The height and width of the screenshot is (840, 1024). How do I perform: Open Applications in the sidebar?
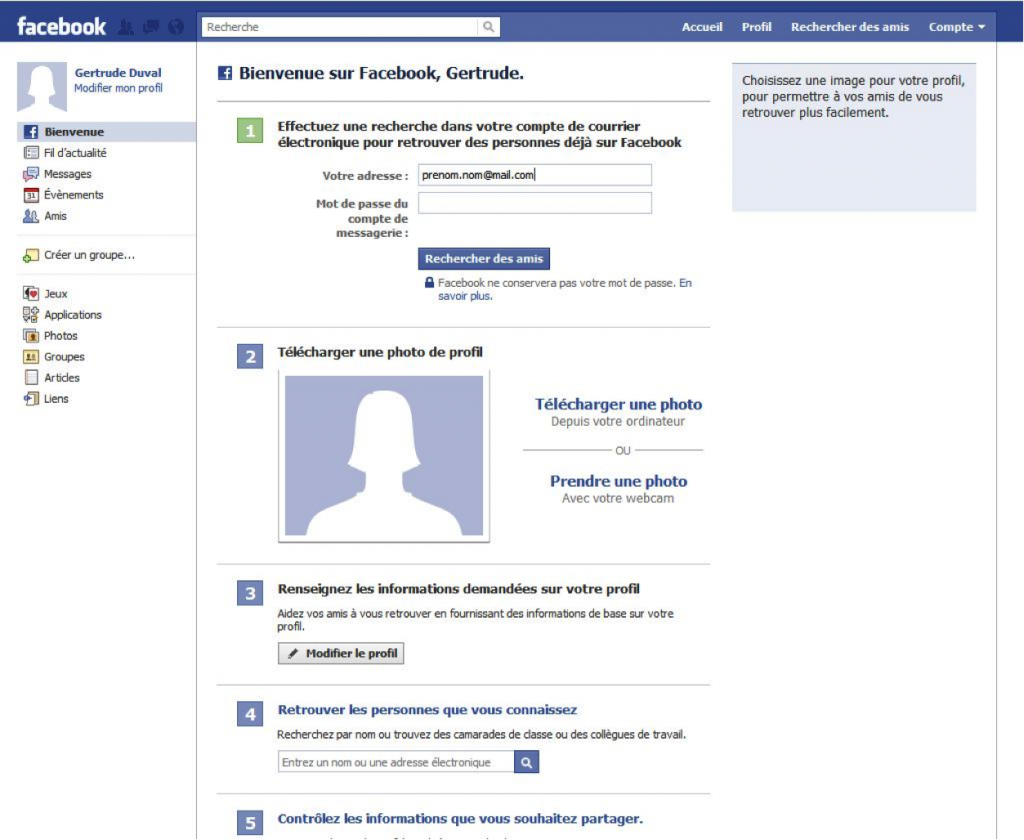tap(72, 315)
